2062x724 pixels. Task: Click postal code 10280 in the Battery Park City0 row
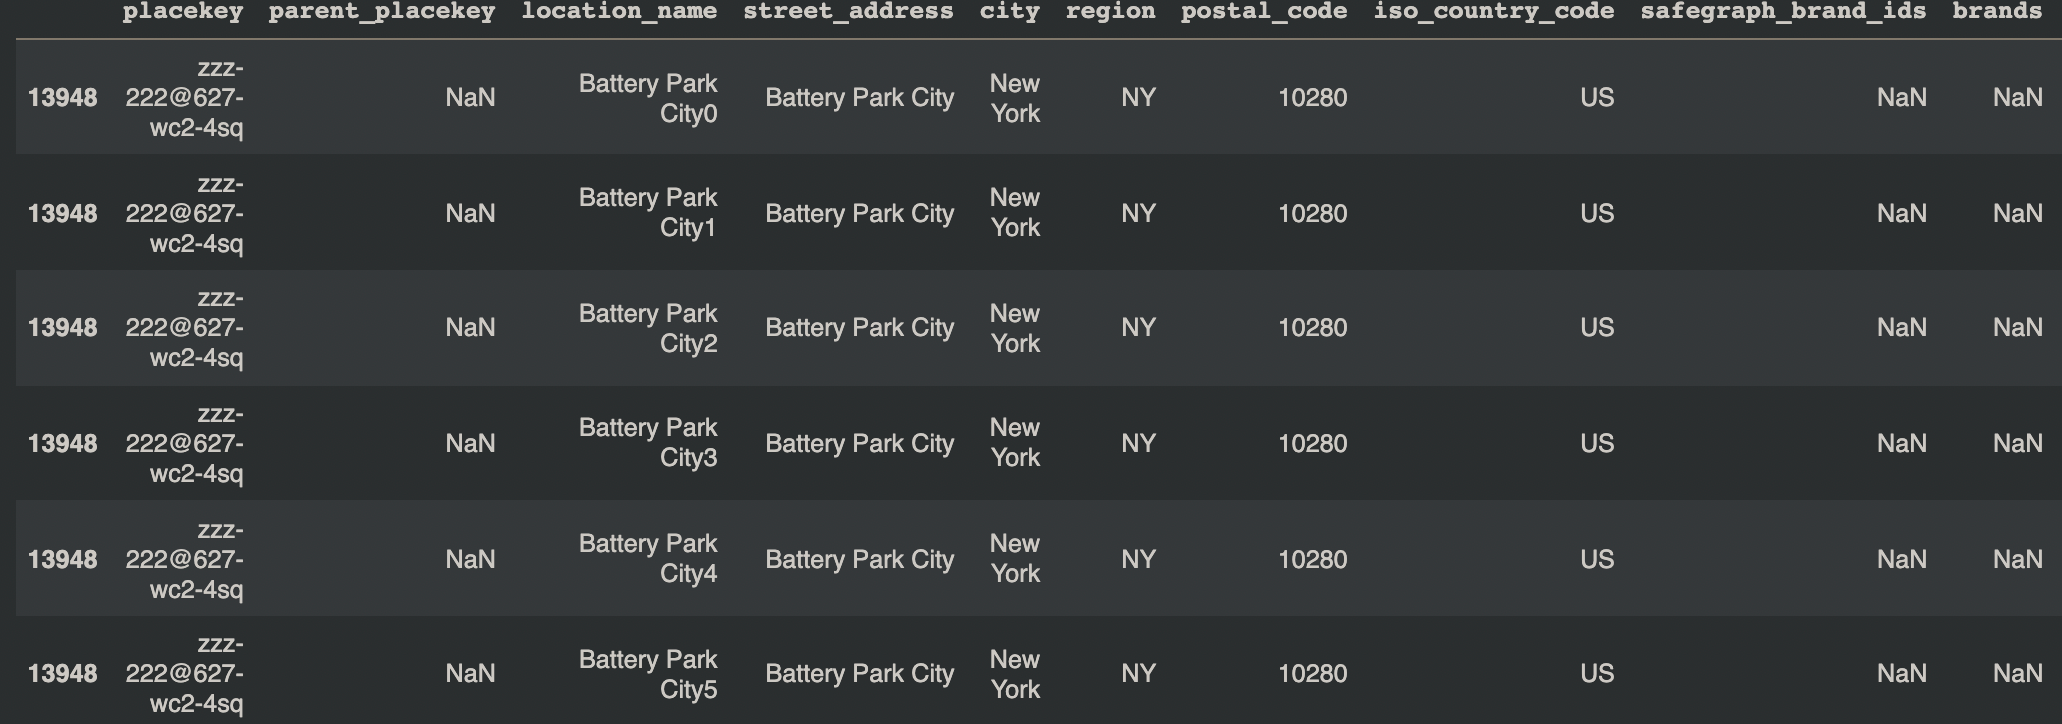point(1313,98)
